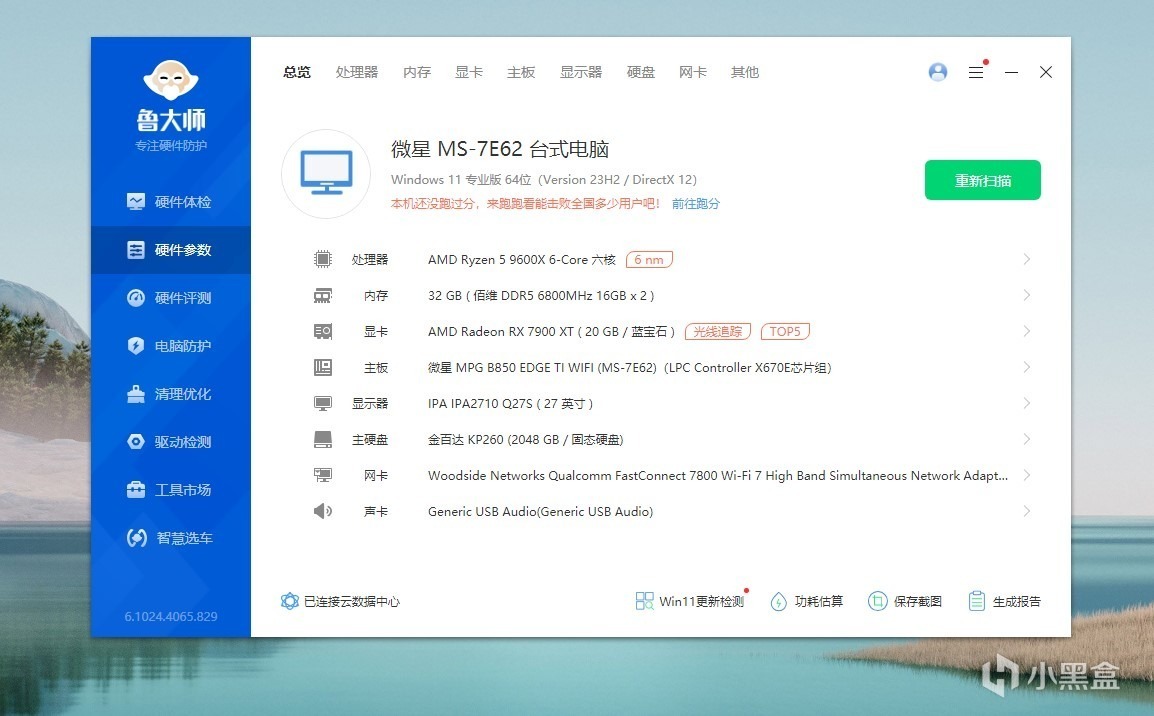Select Woodside Networks Qualcomm FastConnect text
Screen dimensions: 1154x716
tap(718, 475)
